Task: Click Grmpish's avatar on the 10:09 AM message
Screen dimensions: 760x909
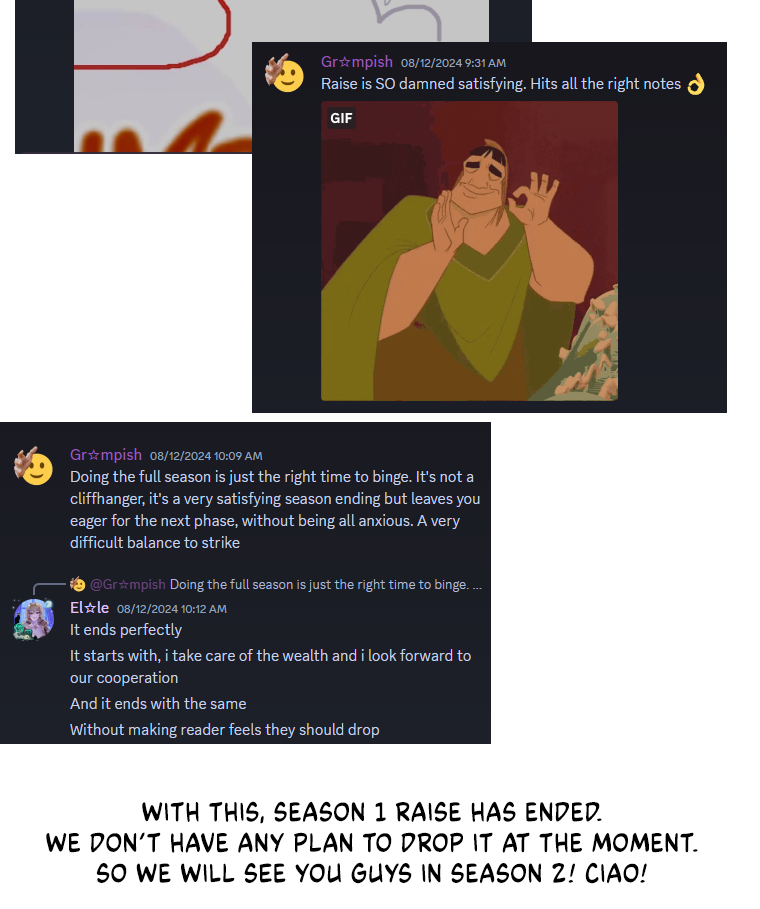Action: (34, 466)
